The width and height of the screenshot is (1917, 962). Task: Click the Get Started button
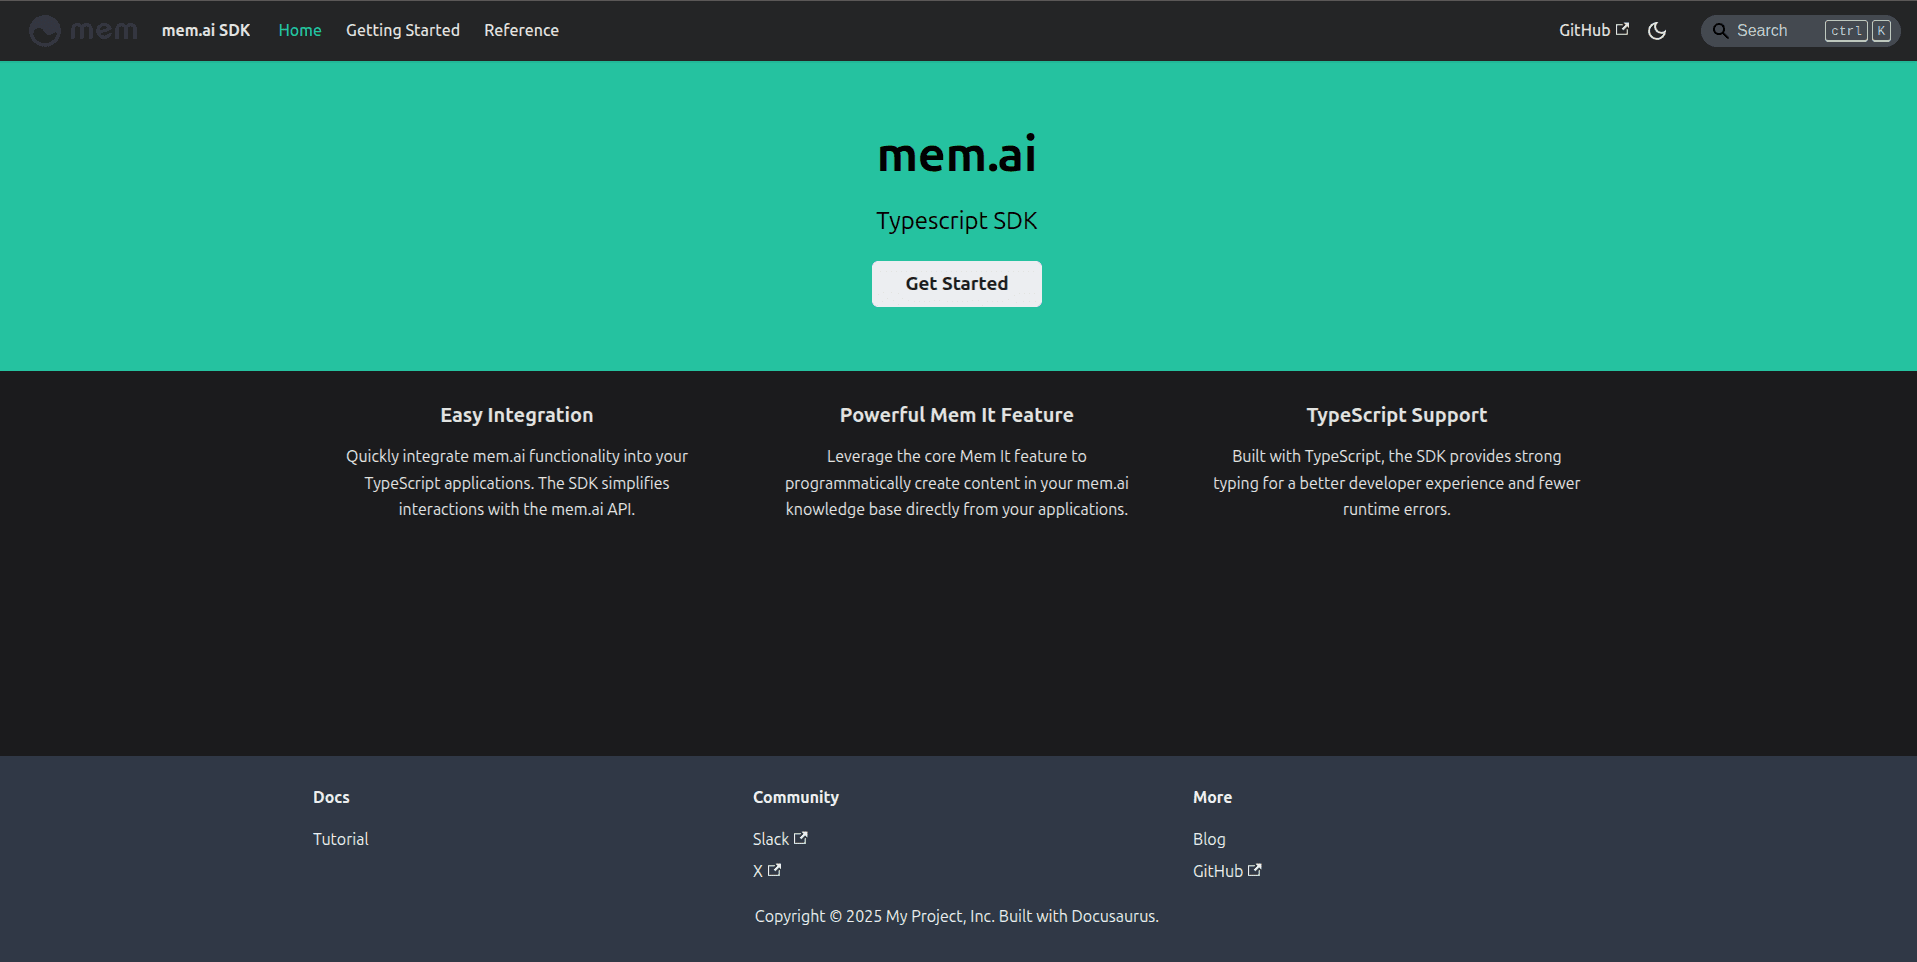click(x=957, y=284)
